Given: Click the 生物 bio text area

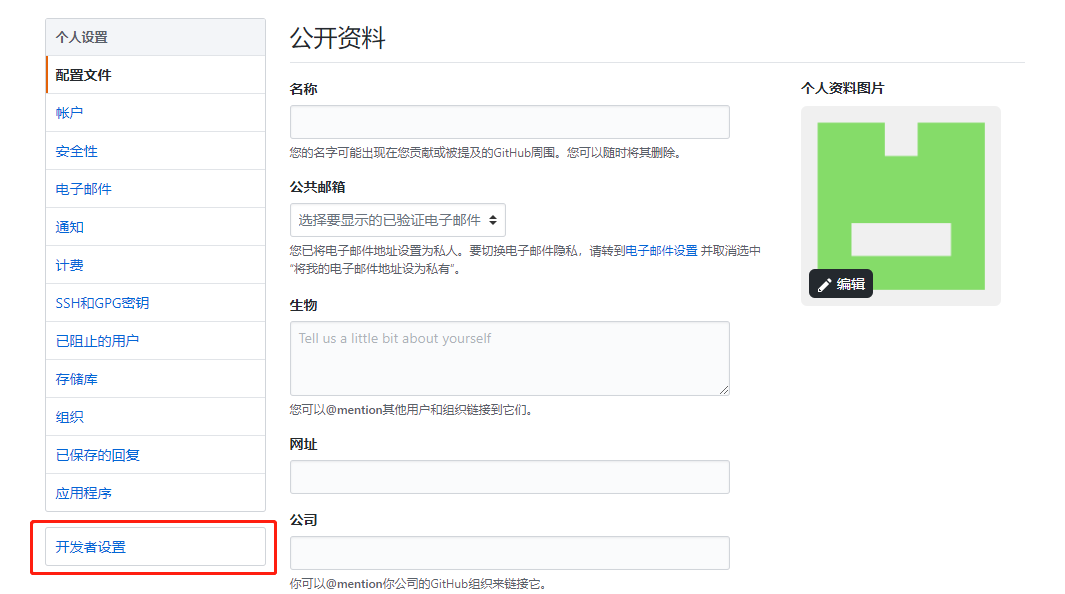Looking at the screenshot, I should point(508,358).
